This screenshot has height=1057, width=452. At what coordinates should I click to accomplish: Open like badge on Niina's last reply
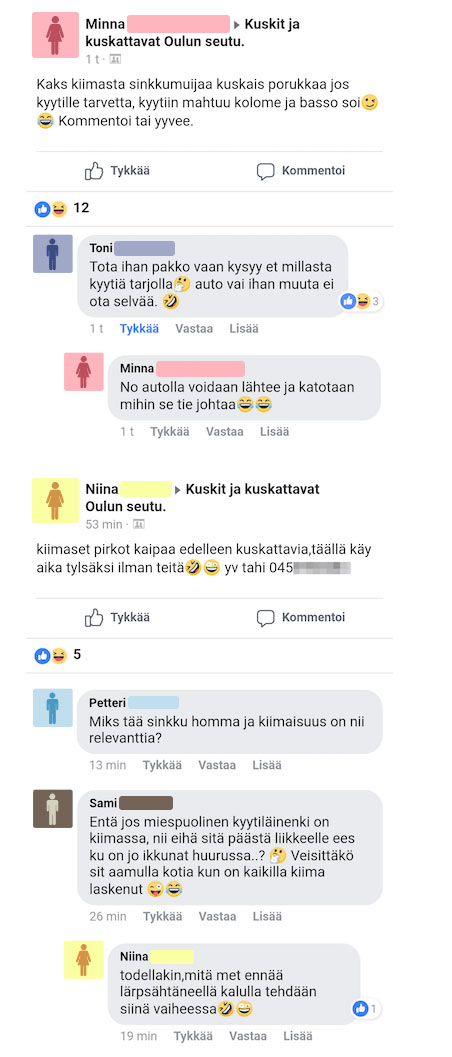point(366,1009)
